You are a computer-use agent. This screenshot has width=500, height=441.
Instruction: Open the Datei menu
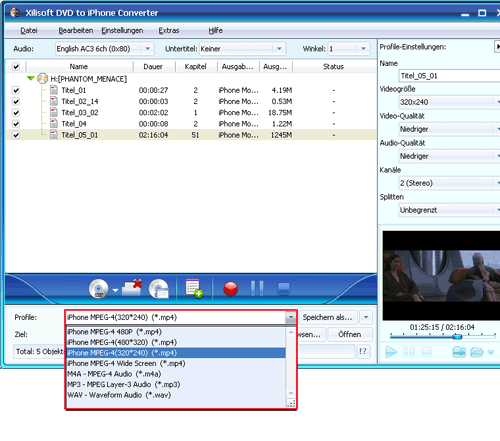(x=29, y=31)
